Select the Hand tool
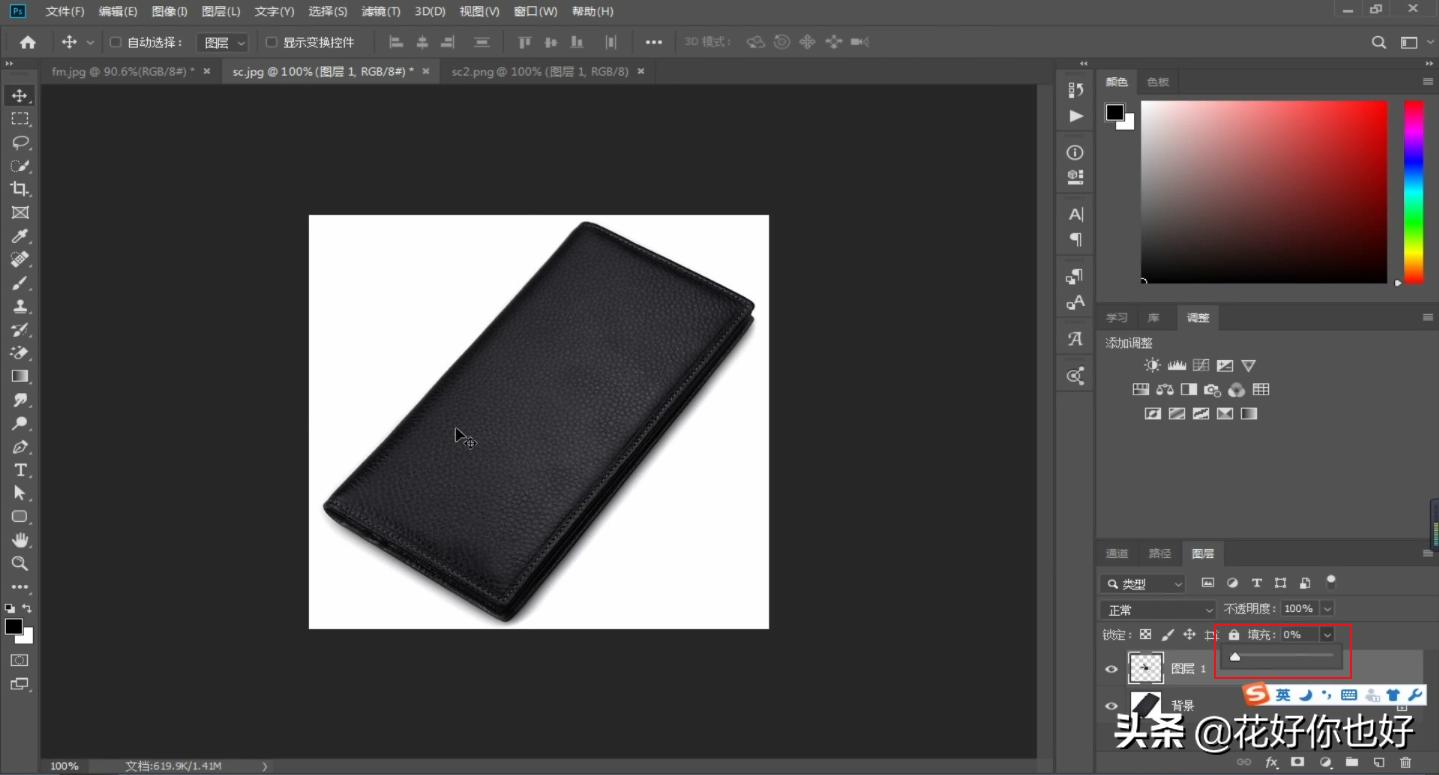Image resolution: width=1439 pixels, height=775 pixels. (19, 540)
